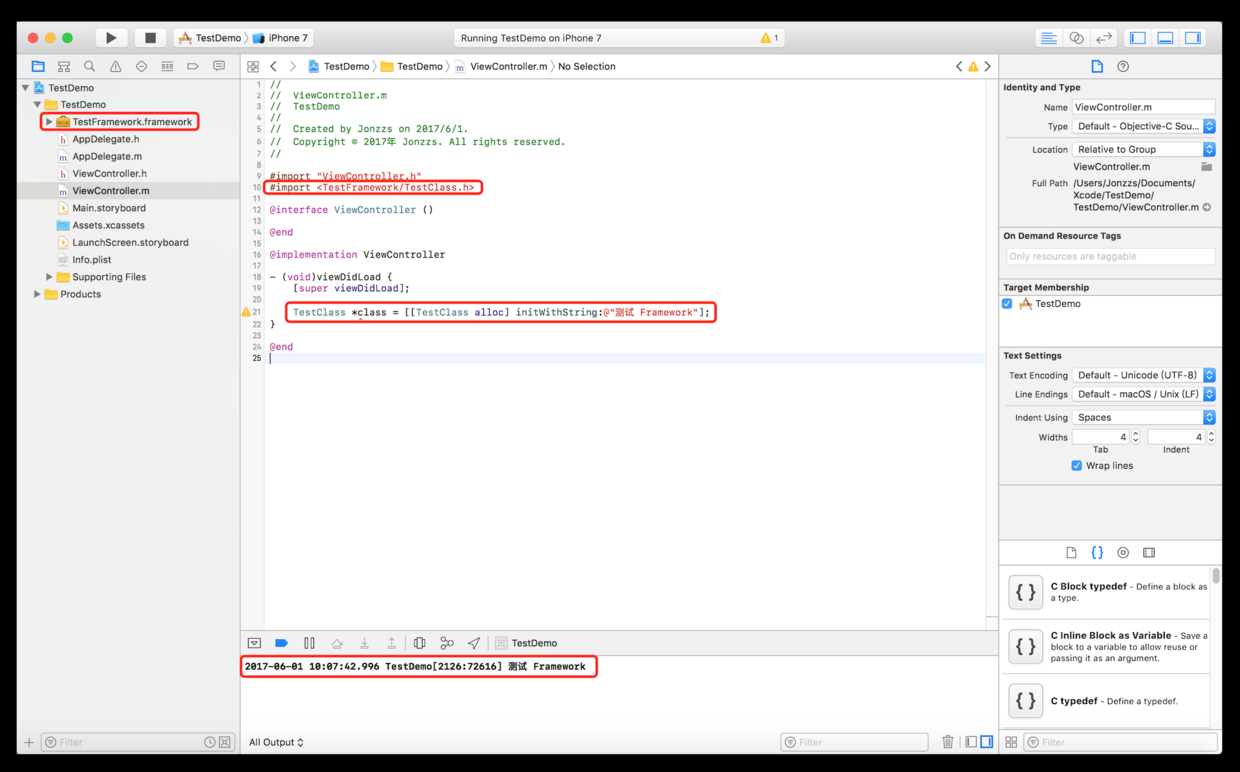
Task: Open the Text Encoding dropdown
Action: pos(1143,376)
